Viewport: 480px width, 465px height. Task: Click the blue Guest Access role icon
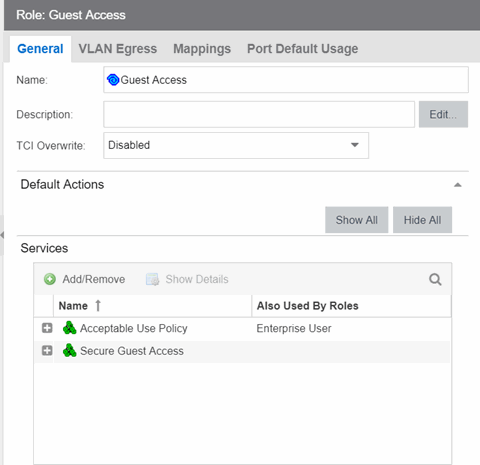(113, 80)
